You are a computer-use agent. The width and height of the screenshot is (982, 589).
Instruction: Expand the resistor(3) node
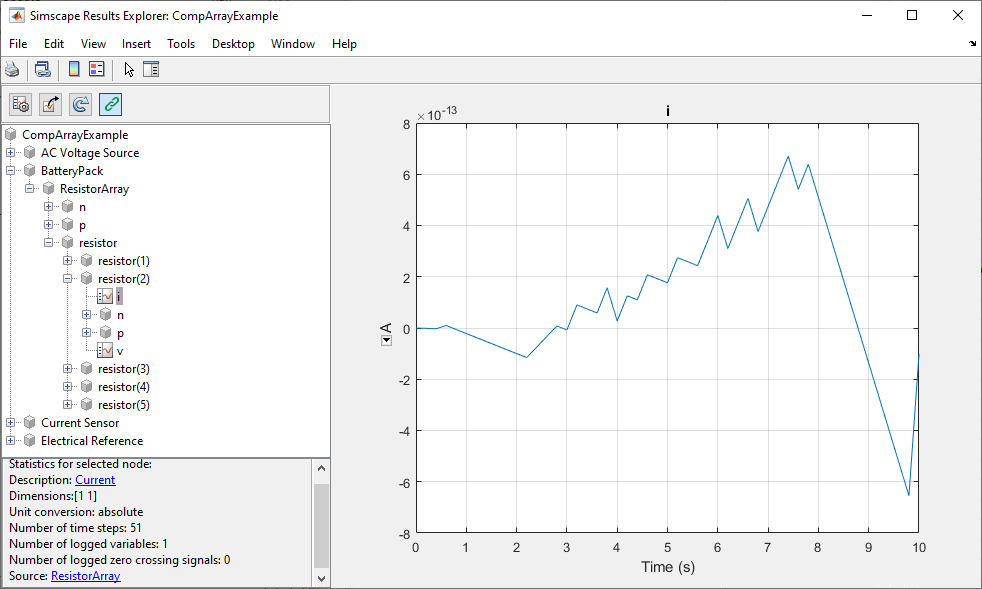pyautogui.click(x=68, y=368)
